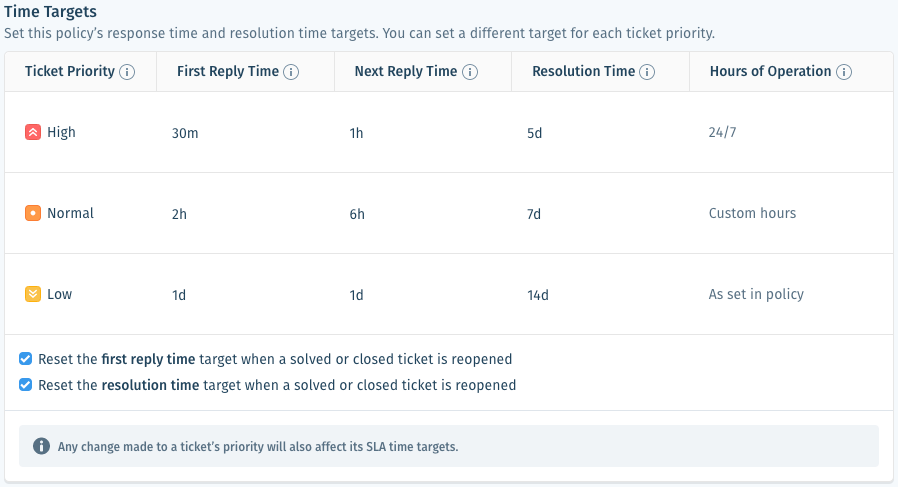Click info icon next to First Reply Time
Viewport: 898px width, 487px height.
(x=291, y=72)
